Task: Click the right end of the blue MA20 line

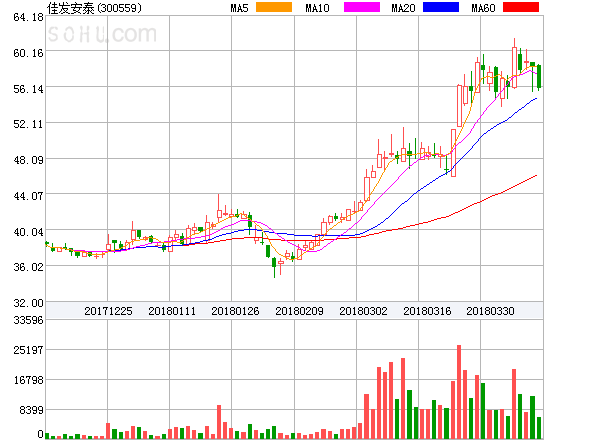Action: click(x=536, y=99)
